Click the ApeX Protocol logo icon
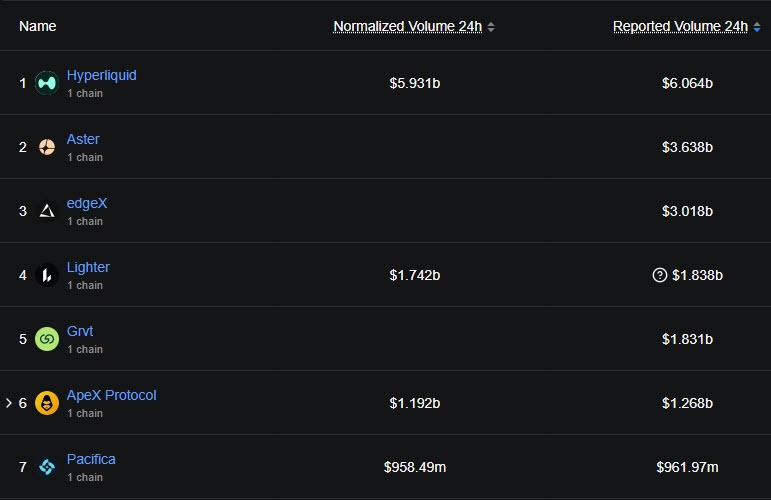 click(x=47, y=403)
